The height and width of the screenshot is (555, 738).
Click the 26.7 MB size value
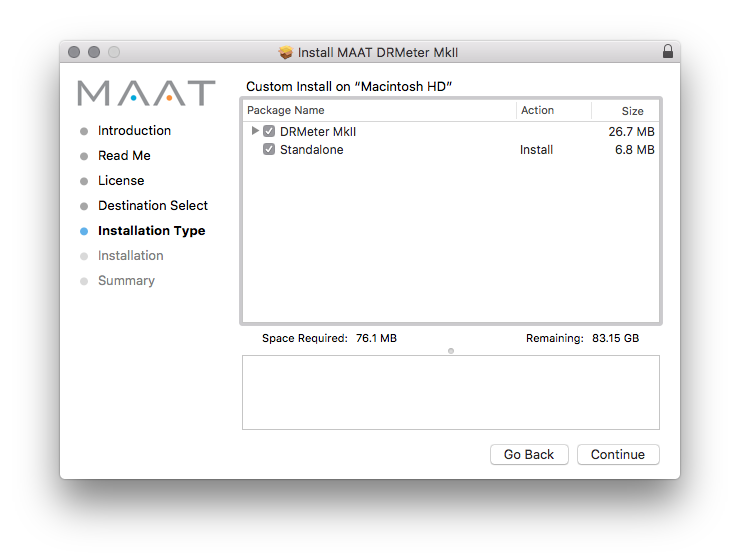(631, 132)
